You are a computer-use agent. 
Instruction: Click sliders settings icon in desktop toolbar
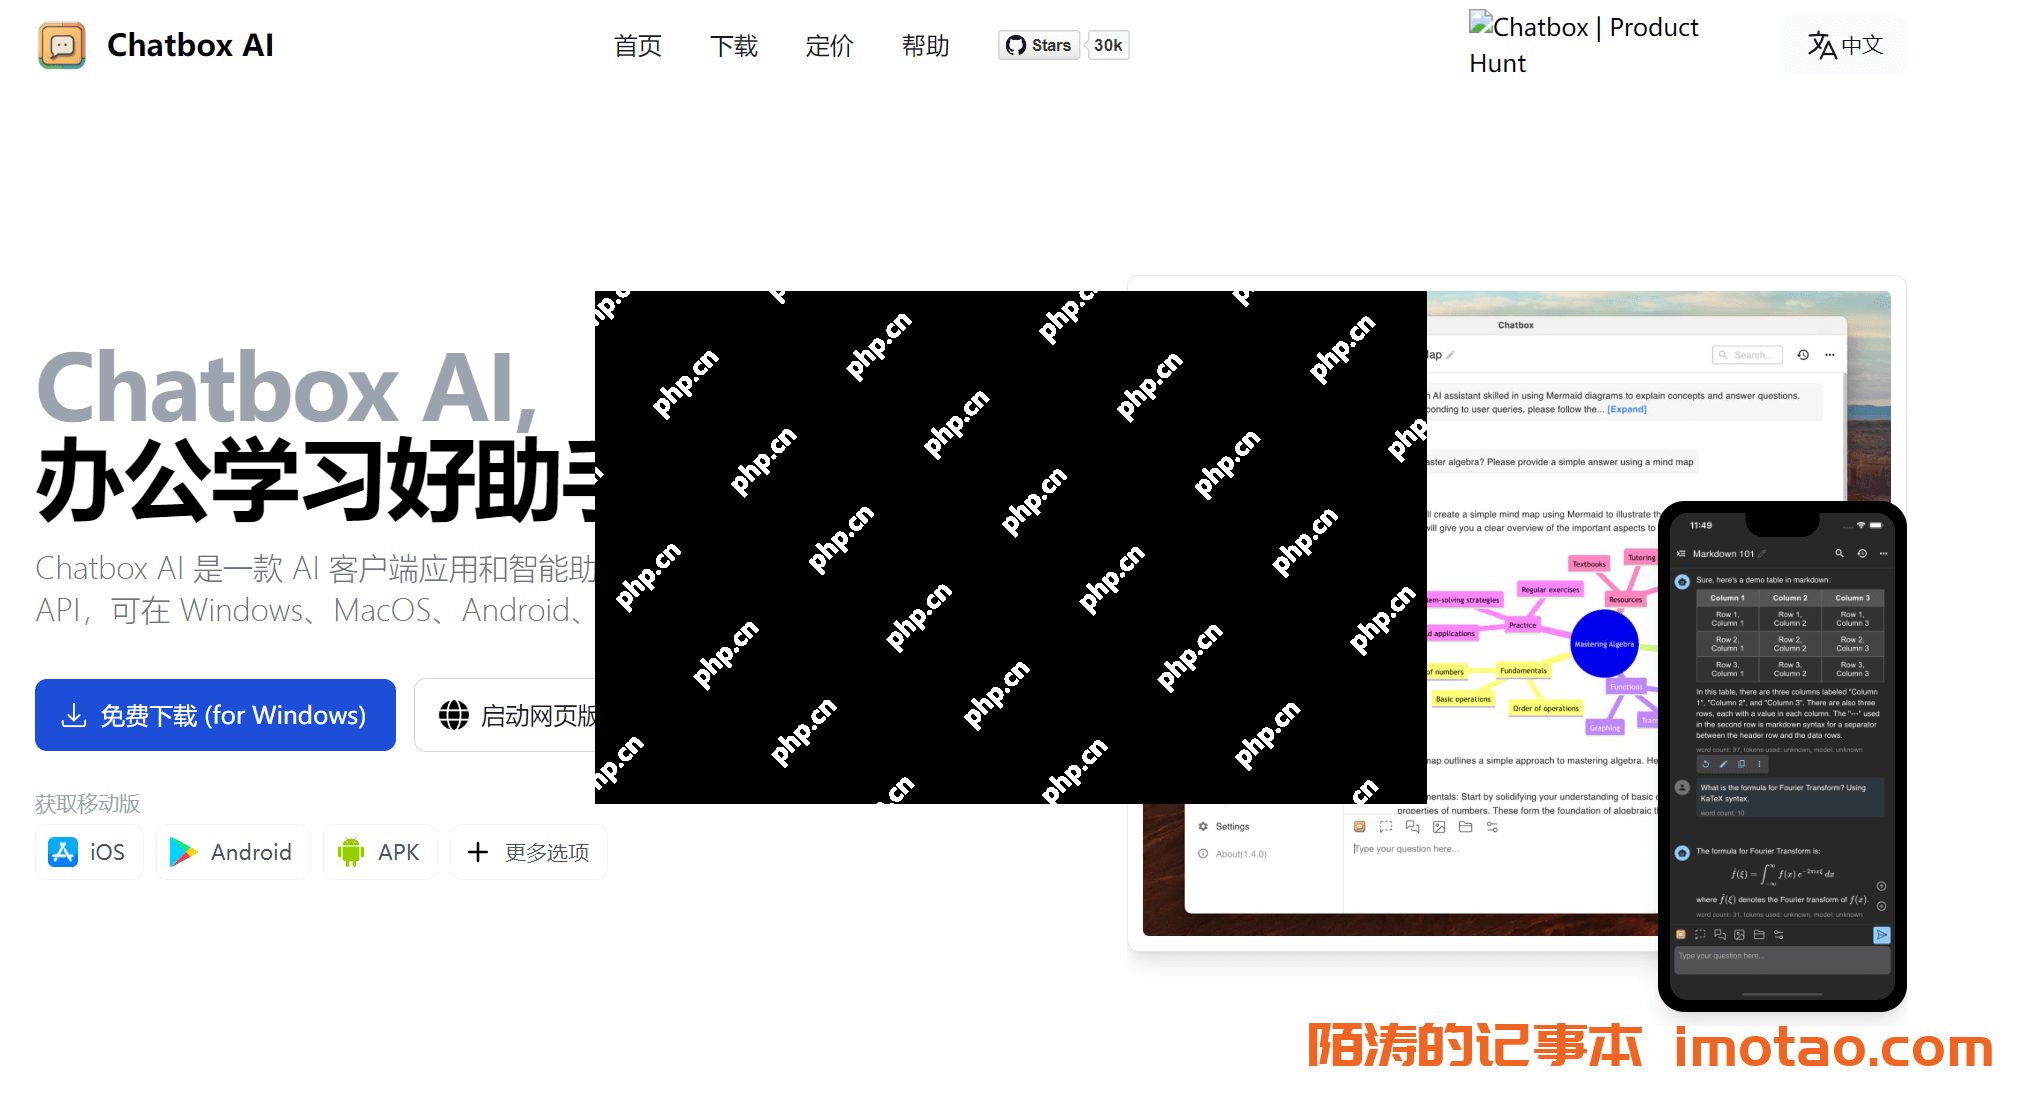pos(1492,827)
